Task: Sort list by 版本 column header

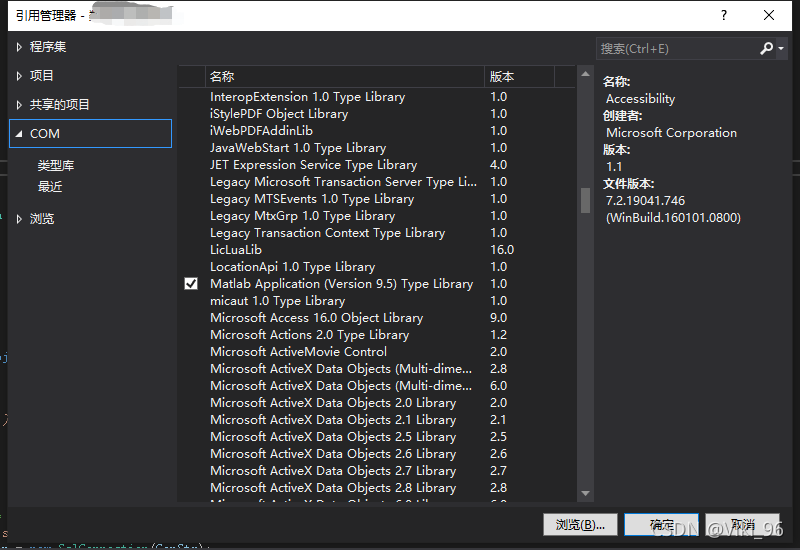Action: (x=501, y=76)
